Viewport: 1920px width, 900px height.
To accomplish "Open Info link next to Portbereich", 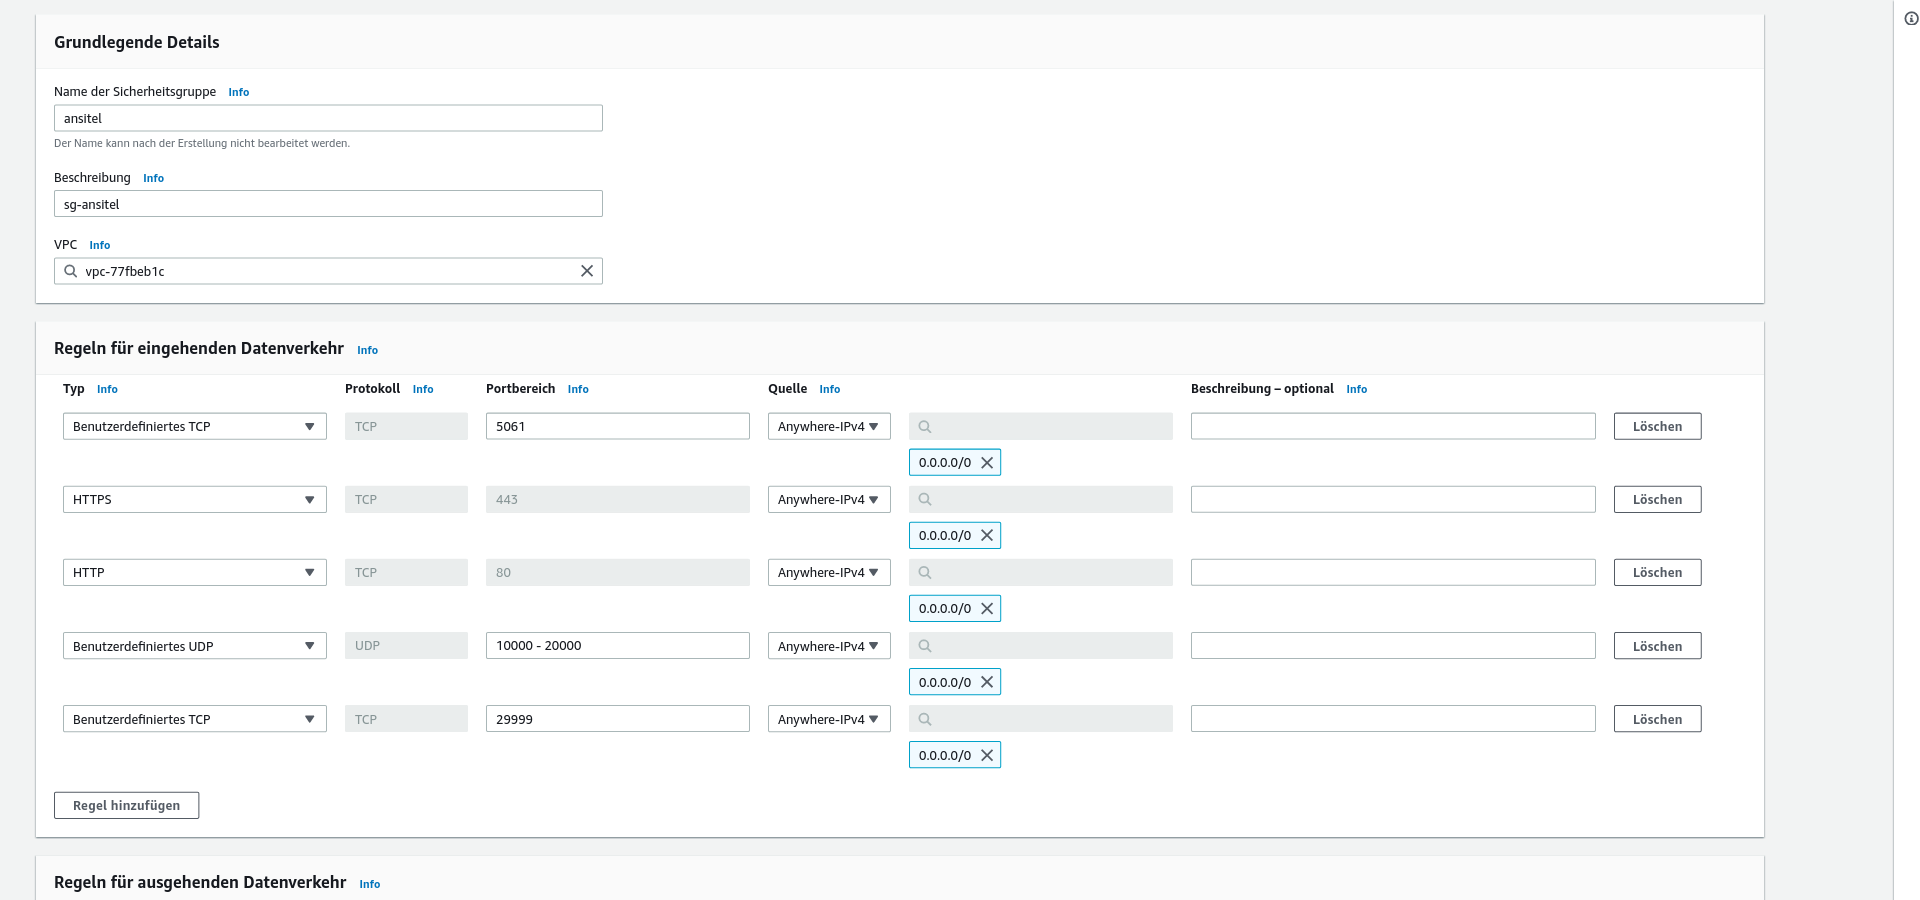I will (x=578, y=390).
